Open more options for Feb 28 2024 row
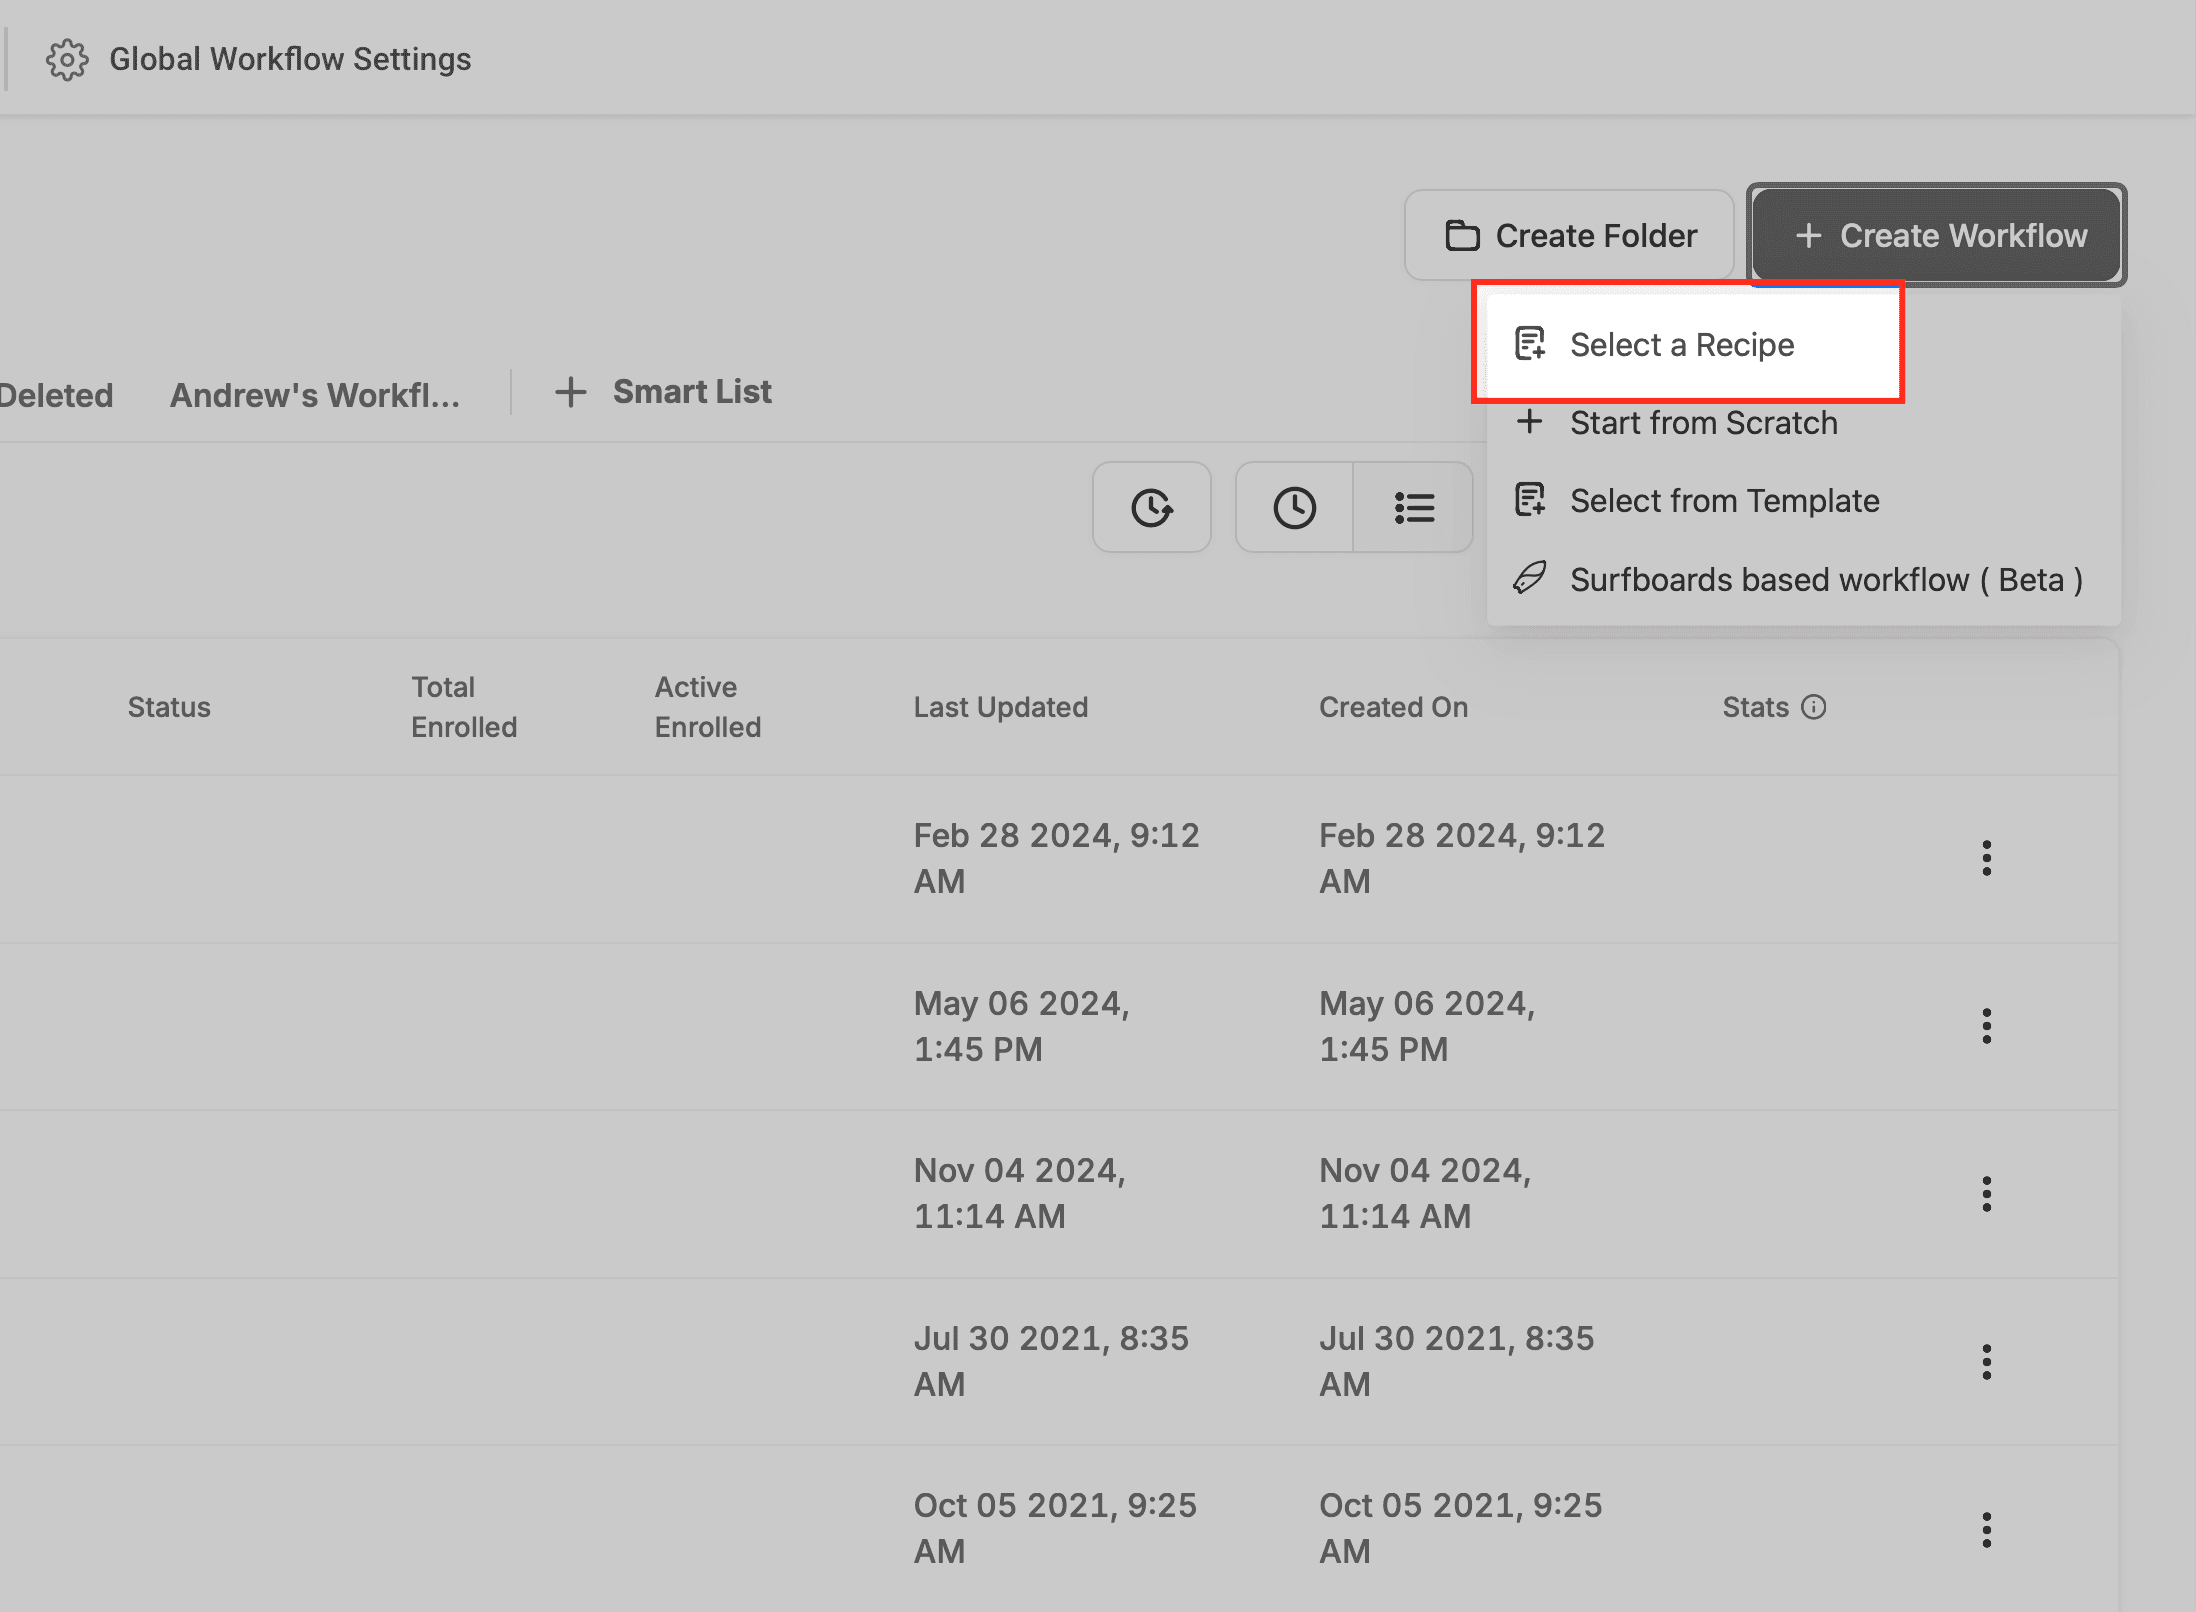 tap(1986, 859)
